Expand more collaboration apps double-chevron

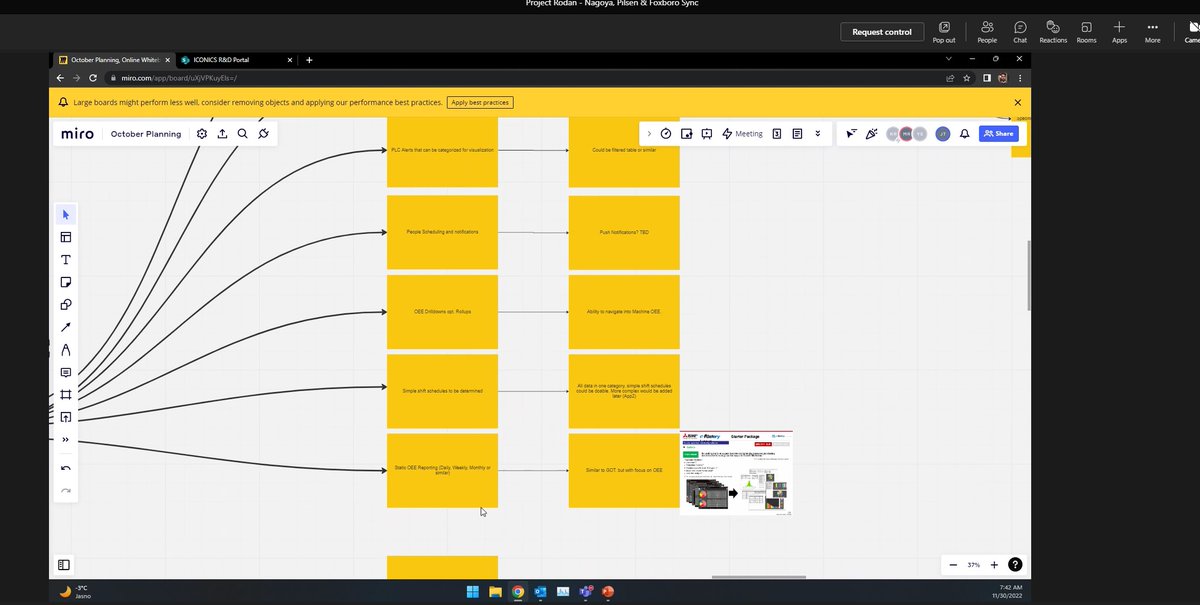tap(818, 133)
